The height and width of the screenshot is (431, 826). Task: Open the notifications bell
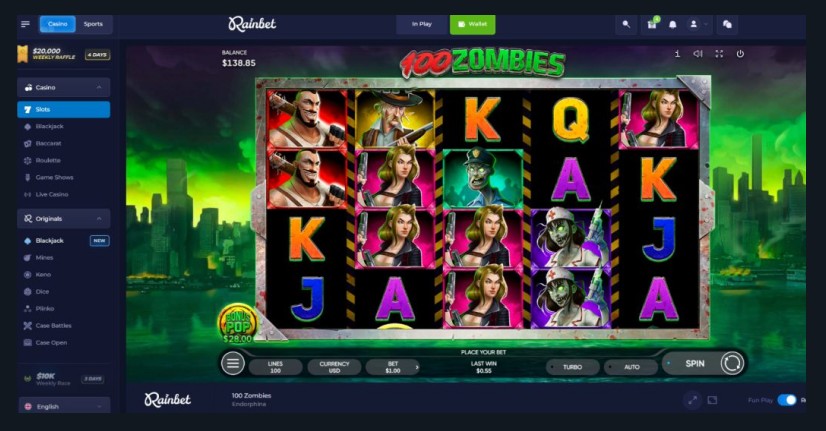pyautogui.click(x=673, y=25)
